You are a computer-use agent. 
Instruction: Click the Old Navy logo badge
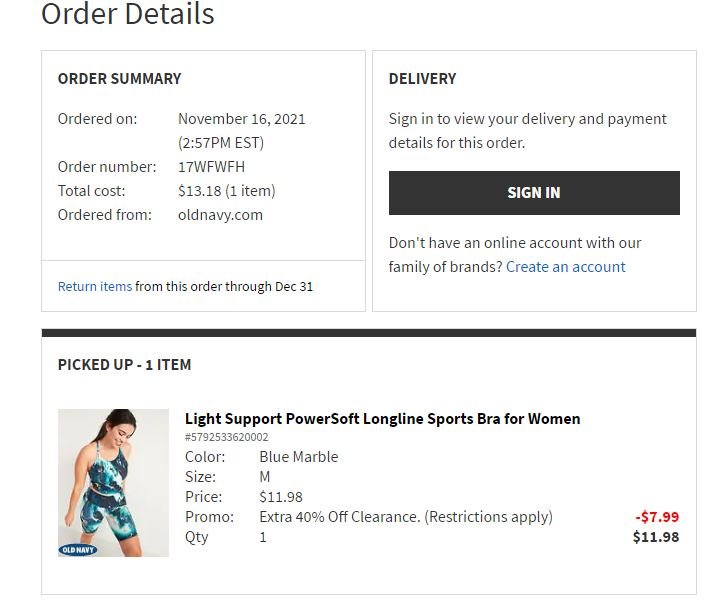[78, 549]
